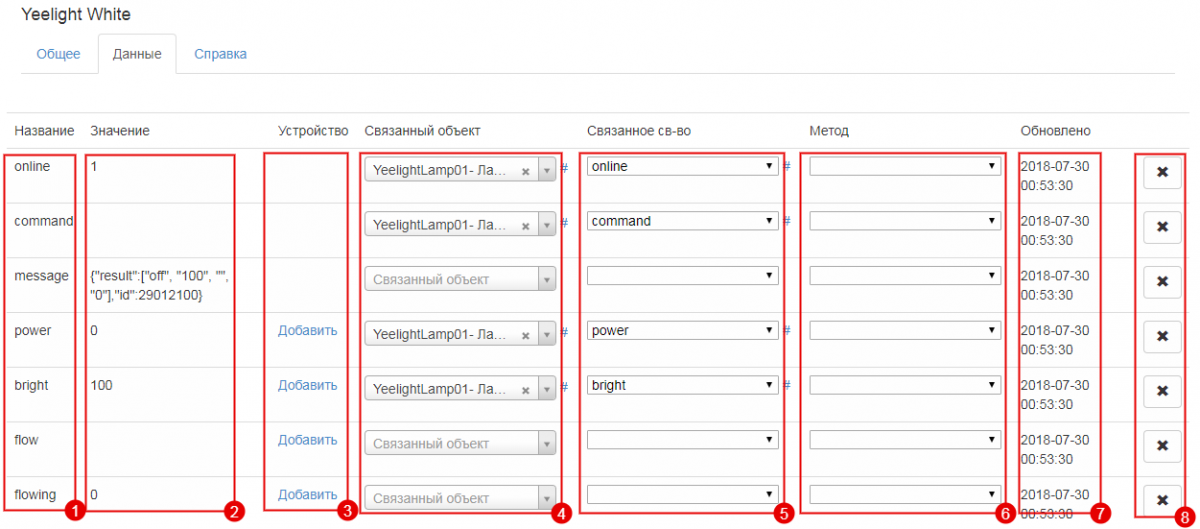Screen dimensions: 1200x529
Task: Open empty linked property dropdown in flow row
Action: [683, 439]
